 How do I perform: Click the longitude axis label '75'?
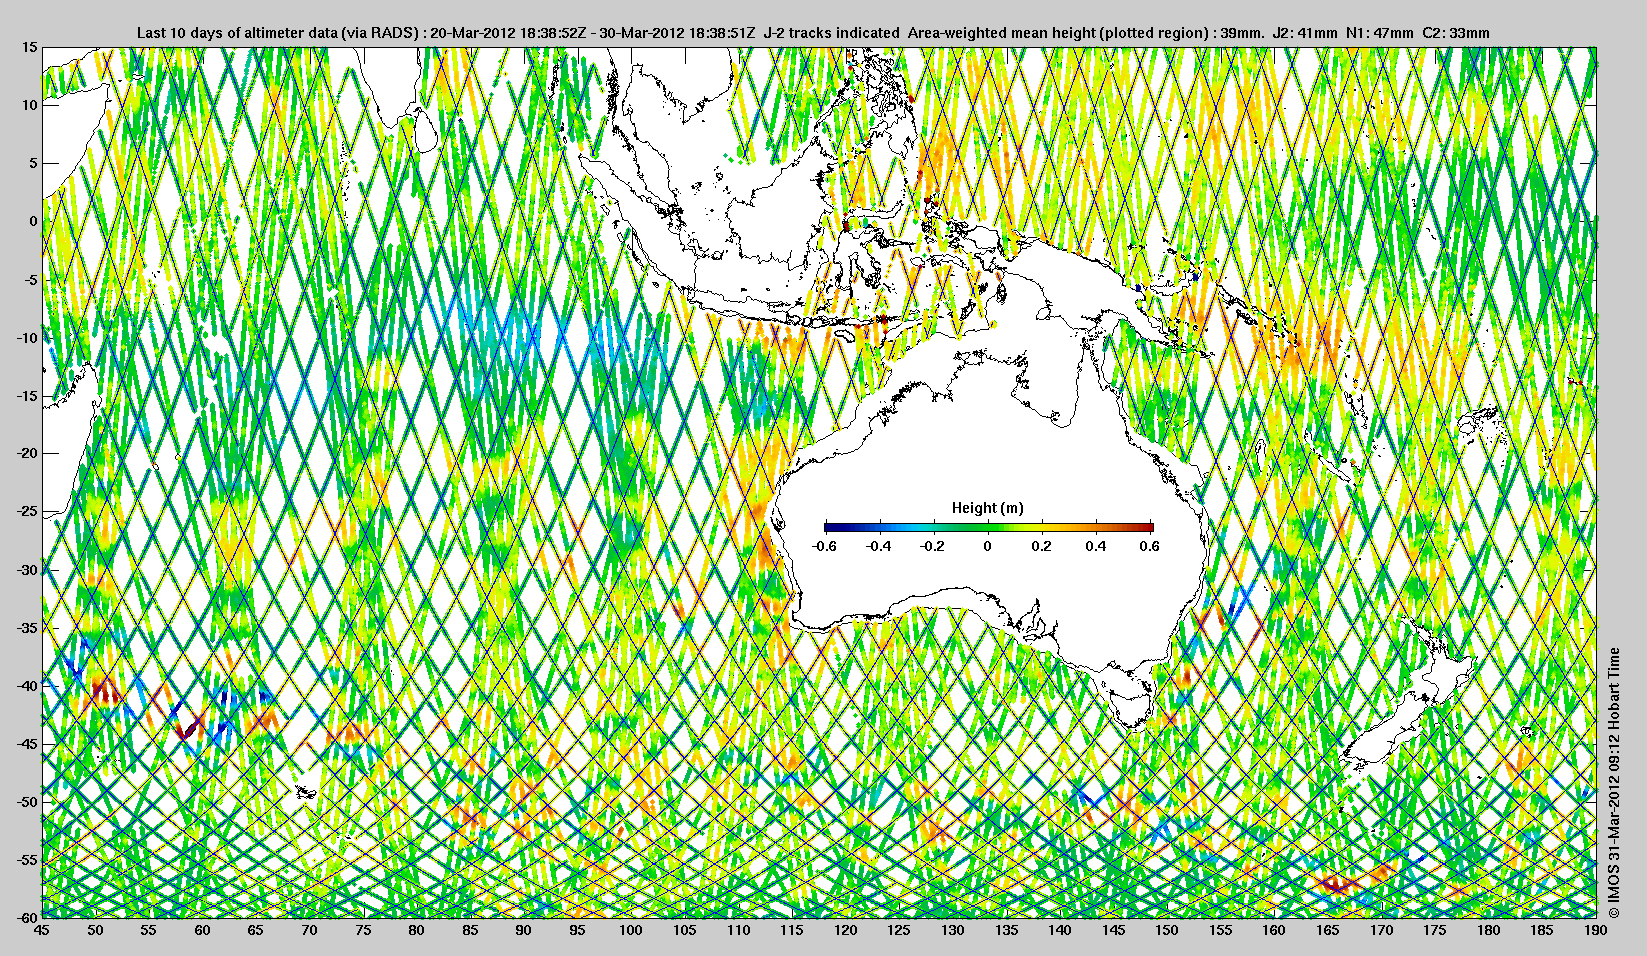point(363,930)
